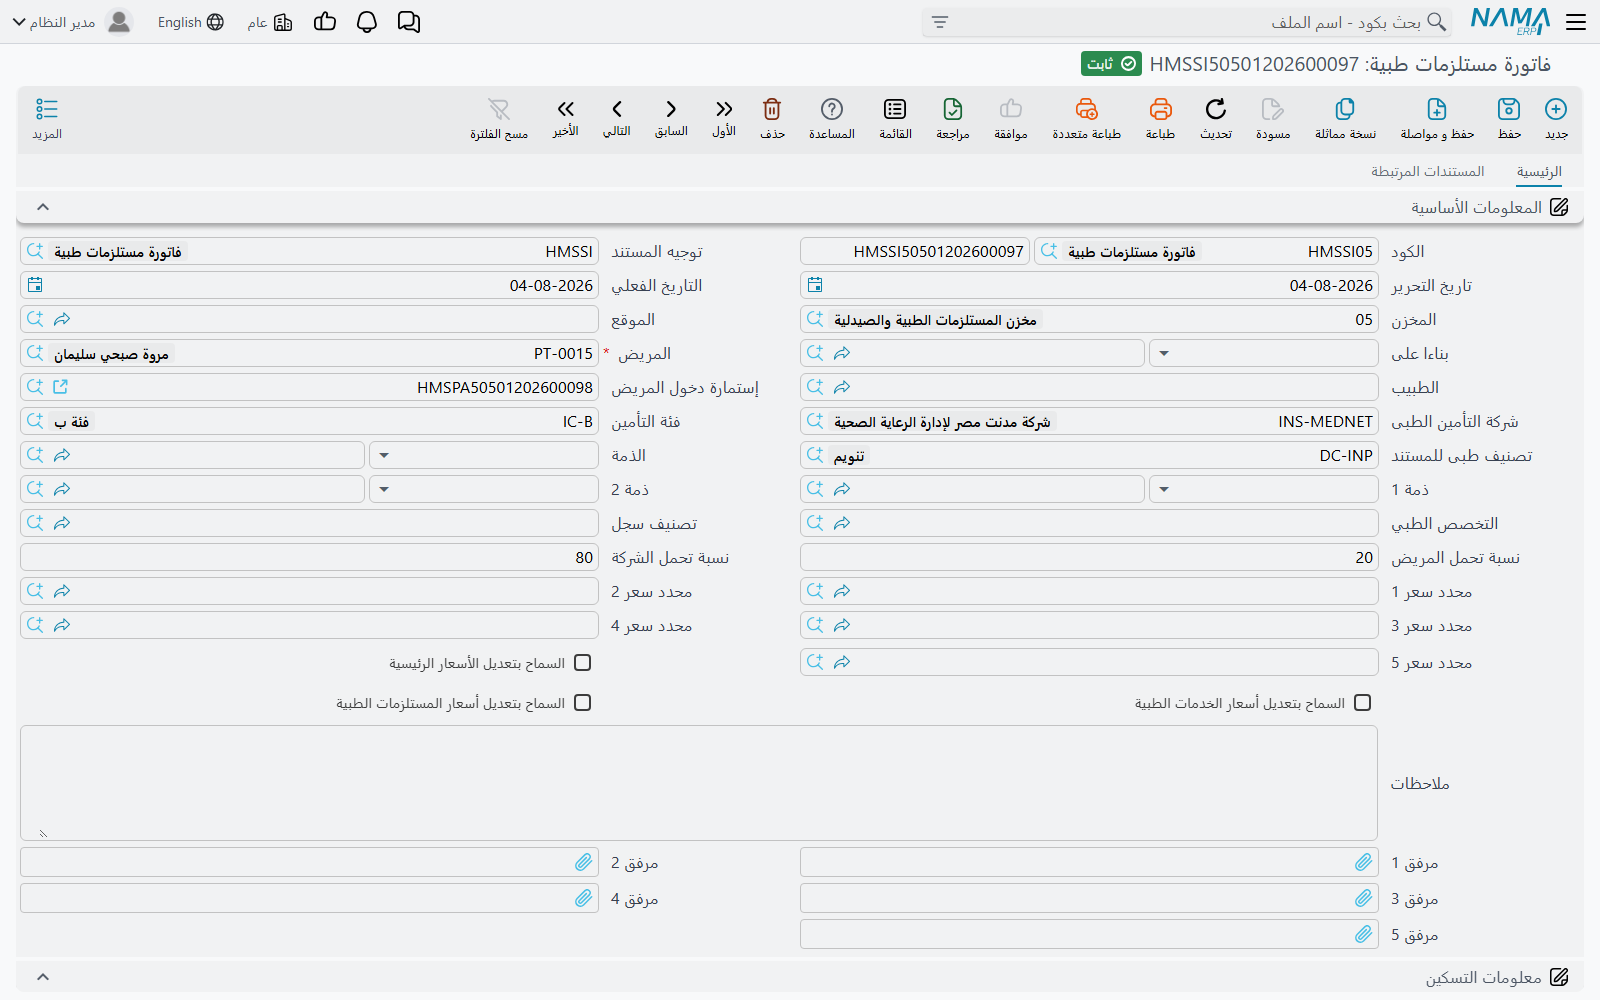Screen dimensions: 1600x1000
Task: Click the ثابت status badge
Action: 1111,64
